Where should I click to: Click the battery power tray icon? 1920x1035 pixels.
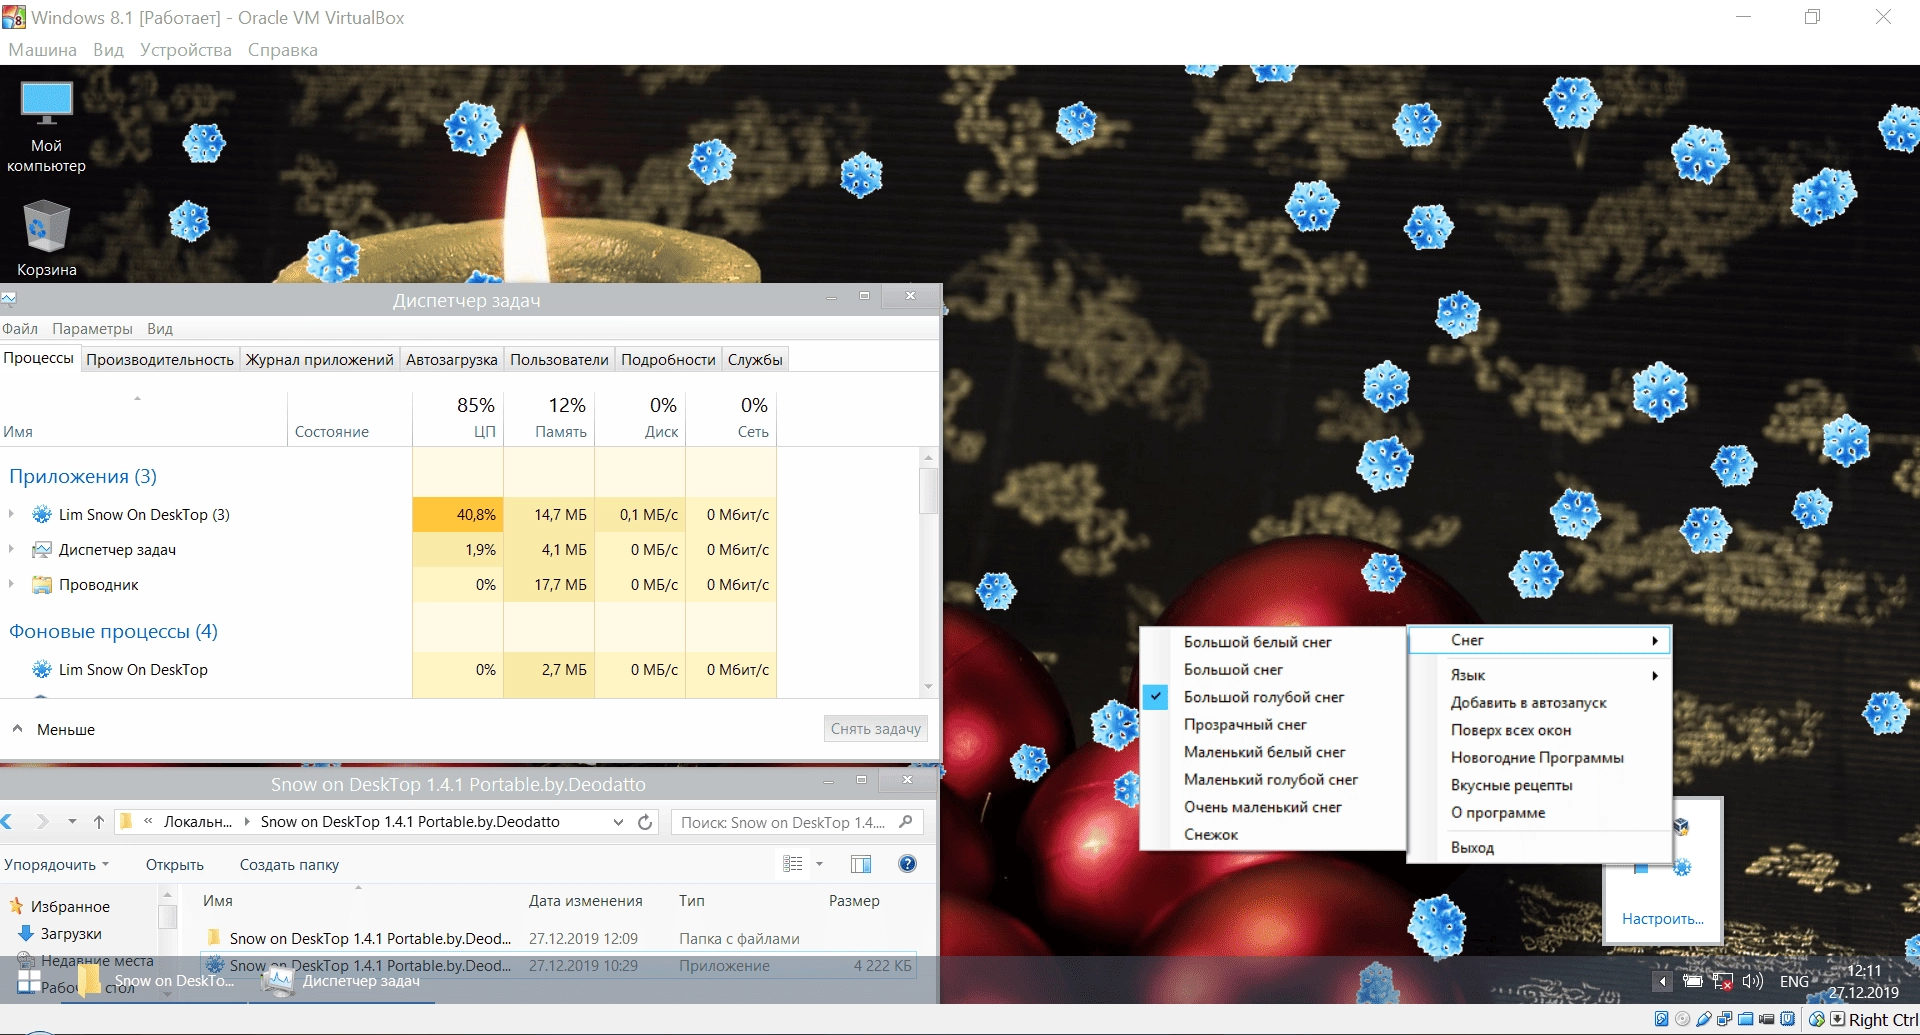tap(1692, 981)
